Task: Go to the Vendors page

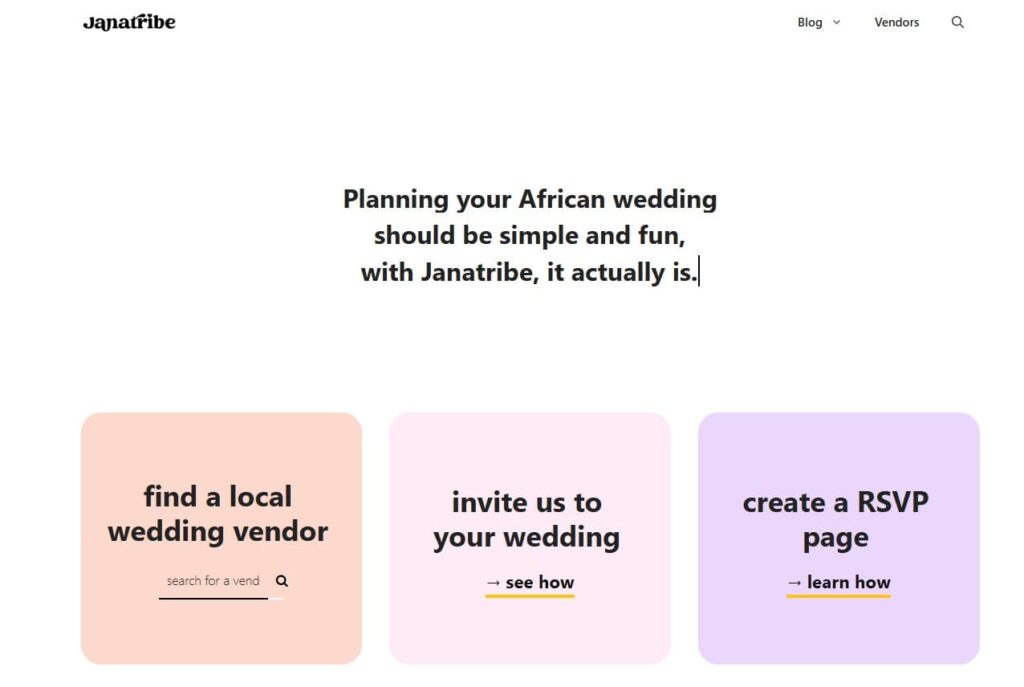Action: point(896,22)
